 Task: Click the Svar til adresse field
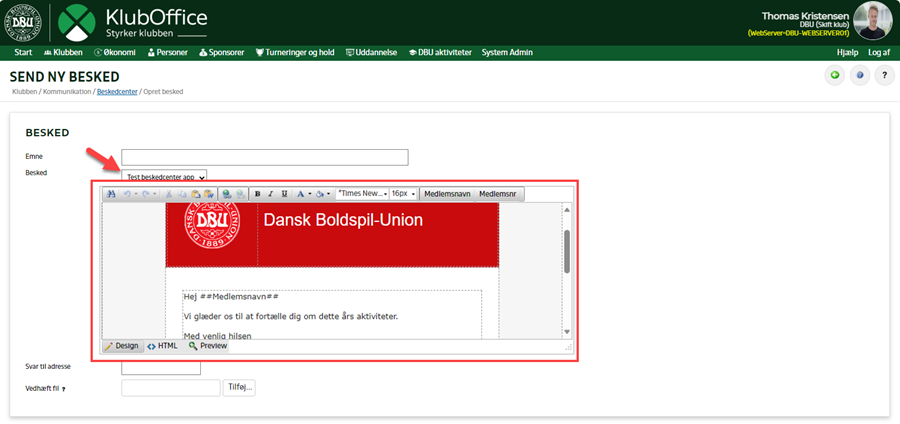[x=161, y=368]
